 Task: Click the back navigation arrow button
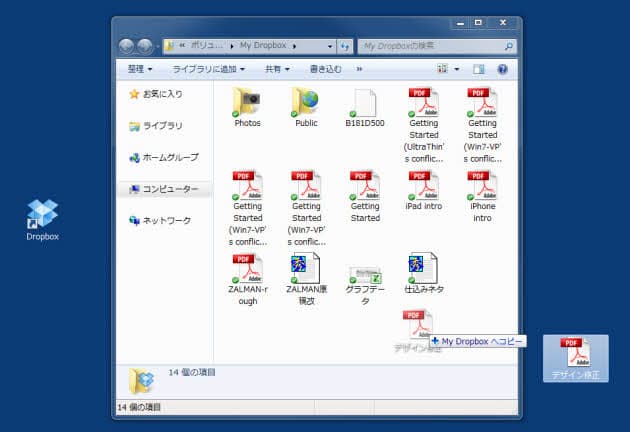click(128, 46)
